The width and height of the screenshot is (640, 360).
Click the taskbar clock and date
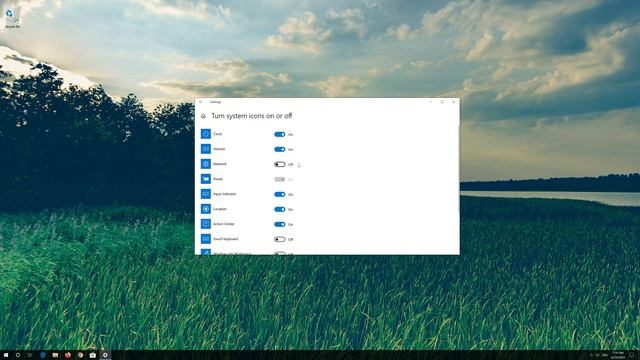tap(618, 355)
